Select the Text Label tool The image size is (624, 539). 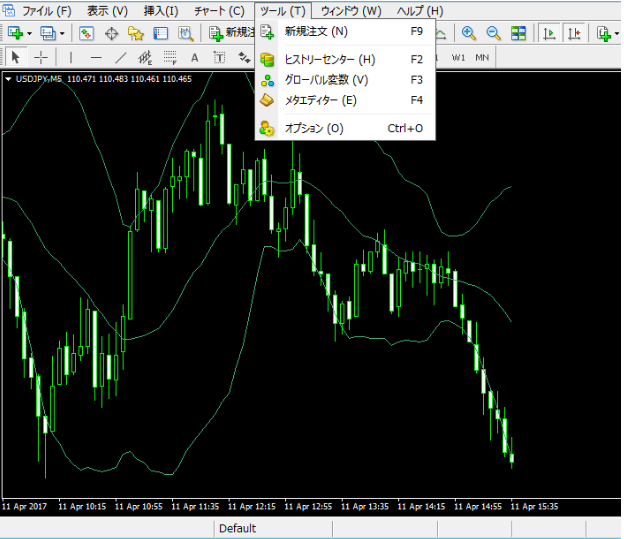(219, 58)
